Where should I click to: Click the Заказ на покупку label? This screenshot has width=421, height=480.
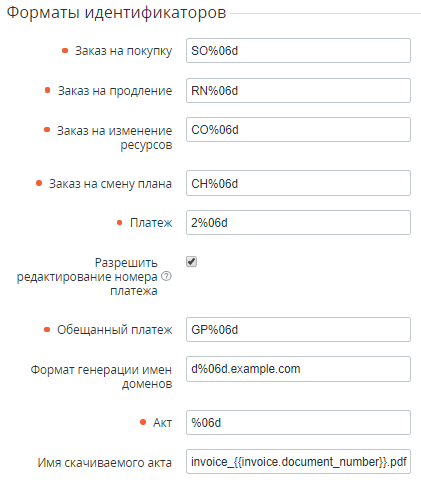[123, 51]
